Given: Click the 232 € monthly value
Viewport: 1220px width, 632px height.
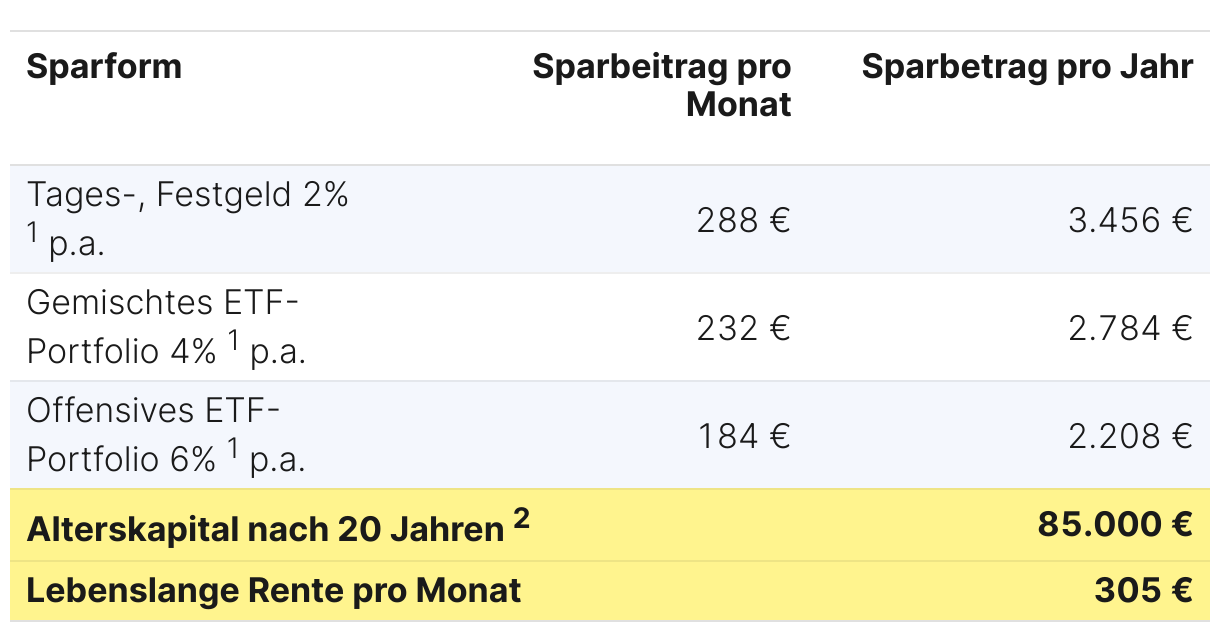Looking at the screenshot, I should (x=743, y=328).
